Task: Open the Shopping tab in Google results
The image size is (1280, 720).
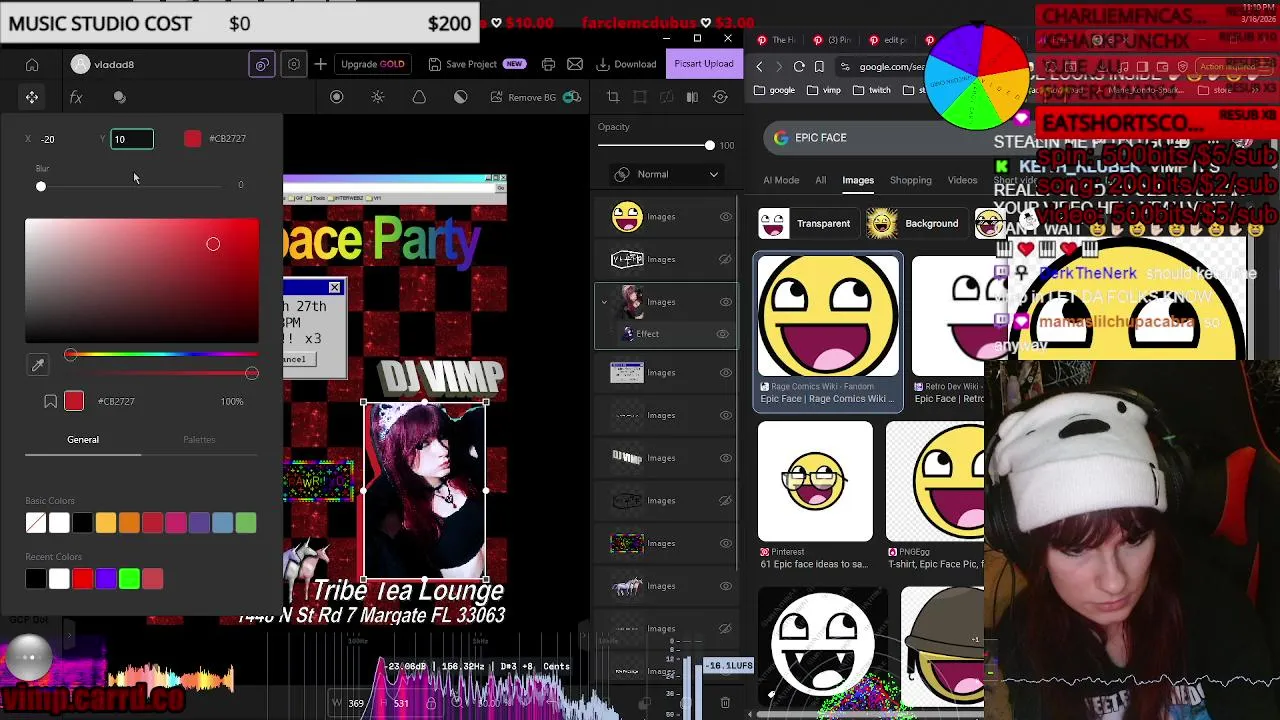Action: click(911, 180)
